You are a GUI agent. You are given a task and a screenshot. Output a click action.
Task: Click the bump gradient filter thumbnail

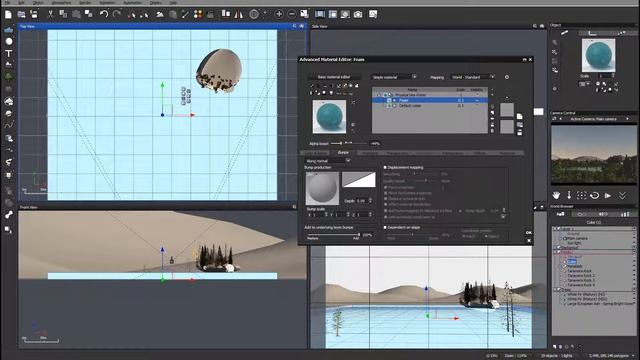click(x=358, y=180)
